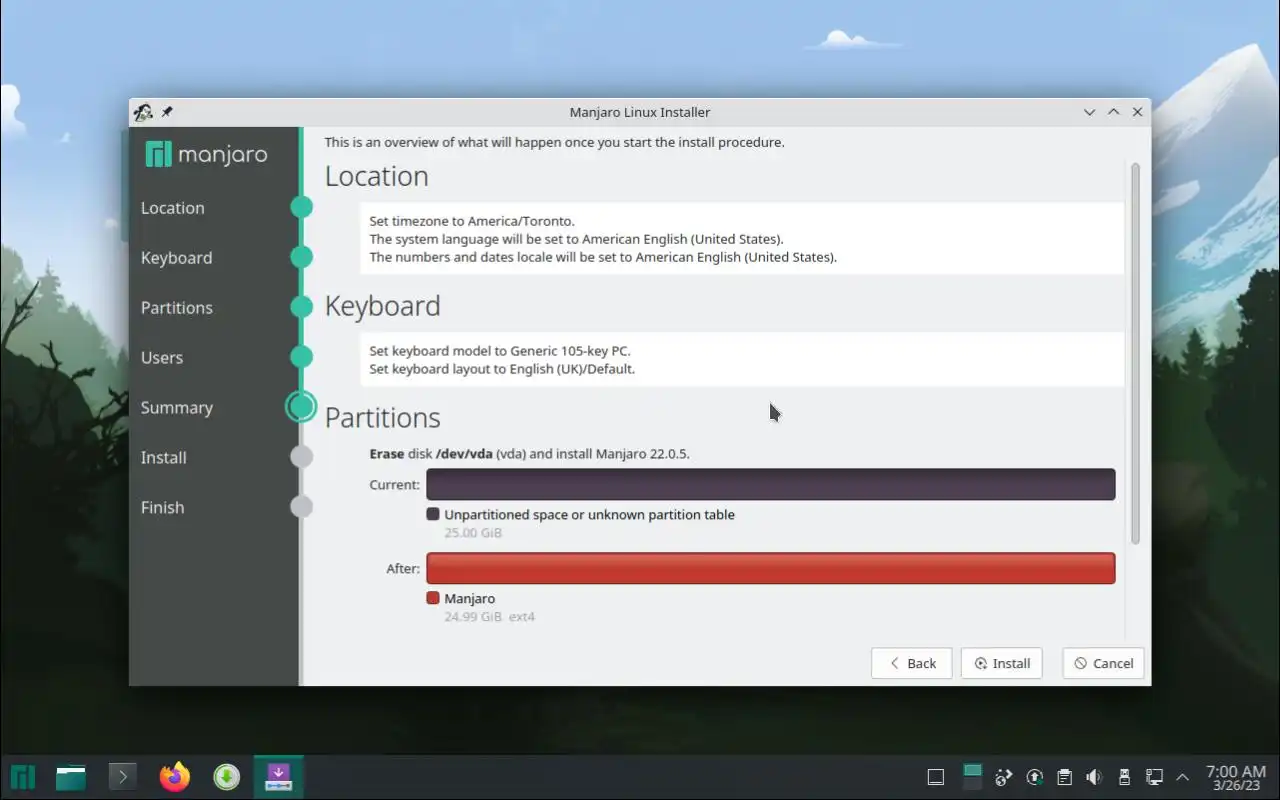Click the summary vertical scrollbar
Viewport: 1280px width, 800px height.
coord(1135,354)
